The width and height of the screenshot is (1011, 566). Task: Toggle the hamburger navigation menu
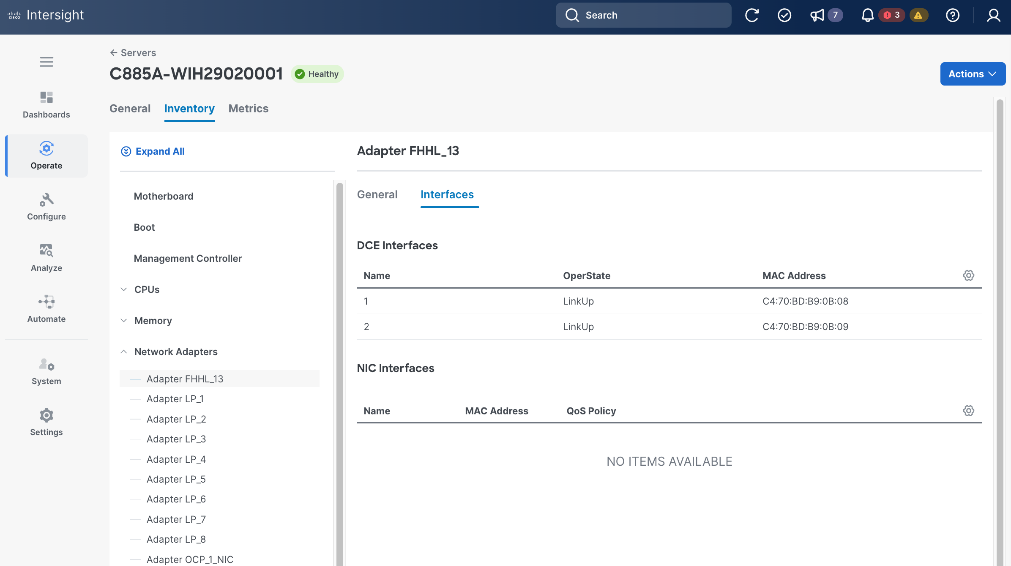pyautogui.click(x=46, y=62)
